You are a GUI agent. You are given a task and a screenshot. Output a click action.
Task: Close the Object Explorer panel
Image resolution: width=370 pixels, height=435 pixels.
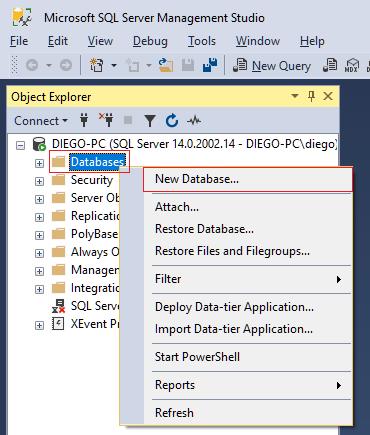[328, 96]
